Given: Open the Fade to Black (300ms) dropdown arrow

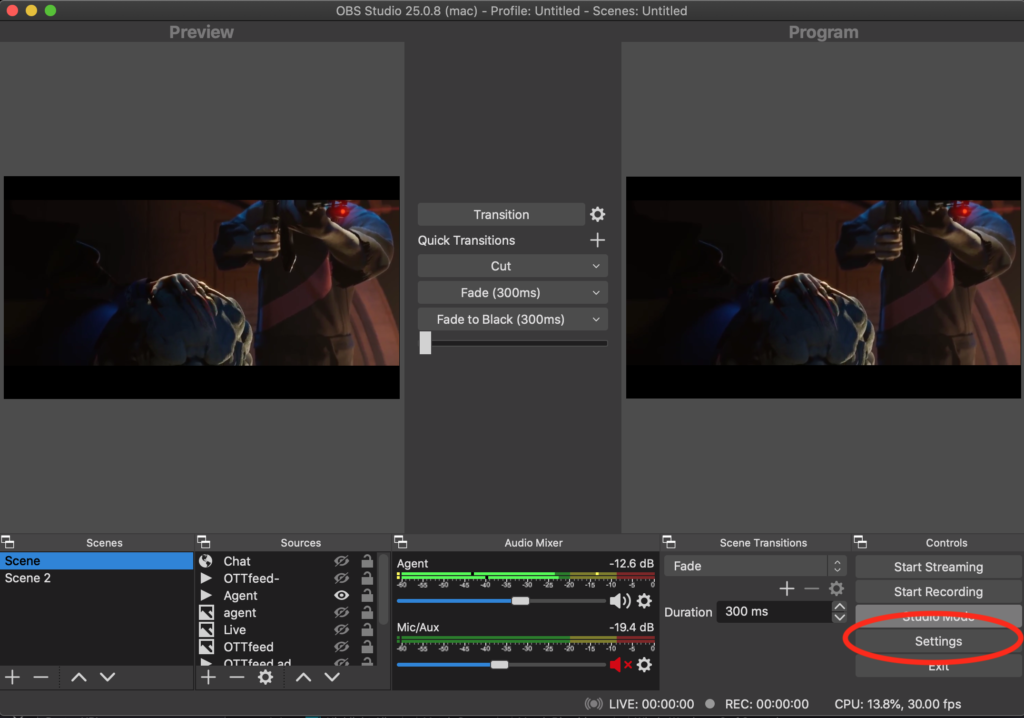Looking at the screenshot, I should [596, 319].
